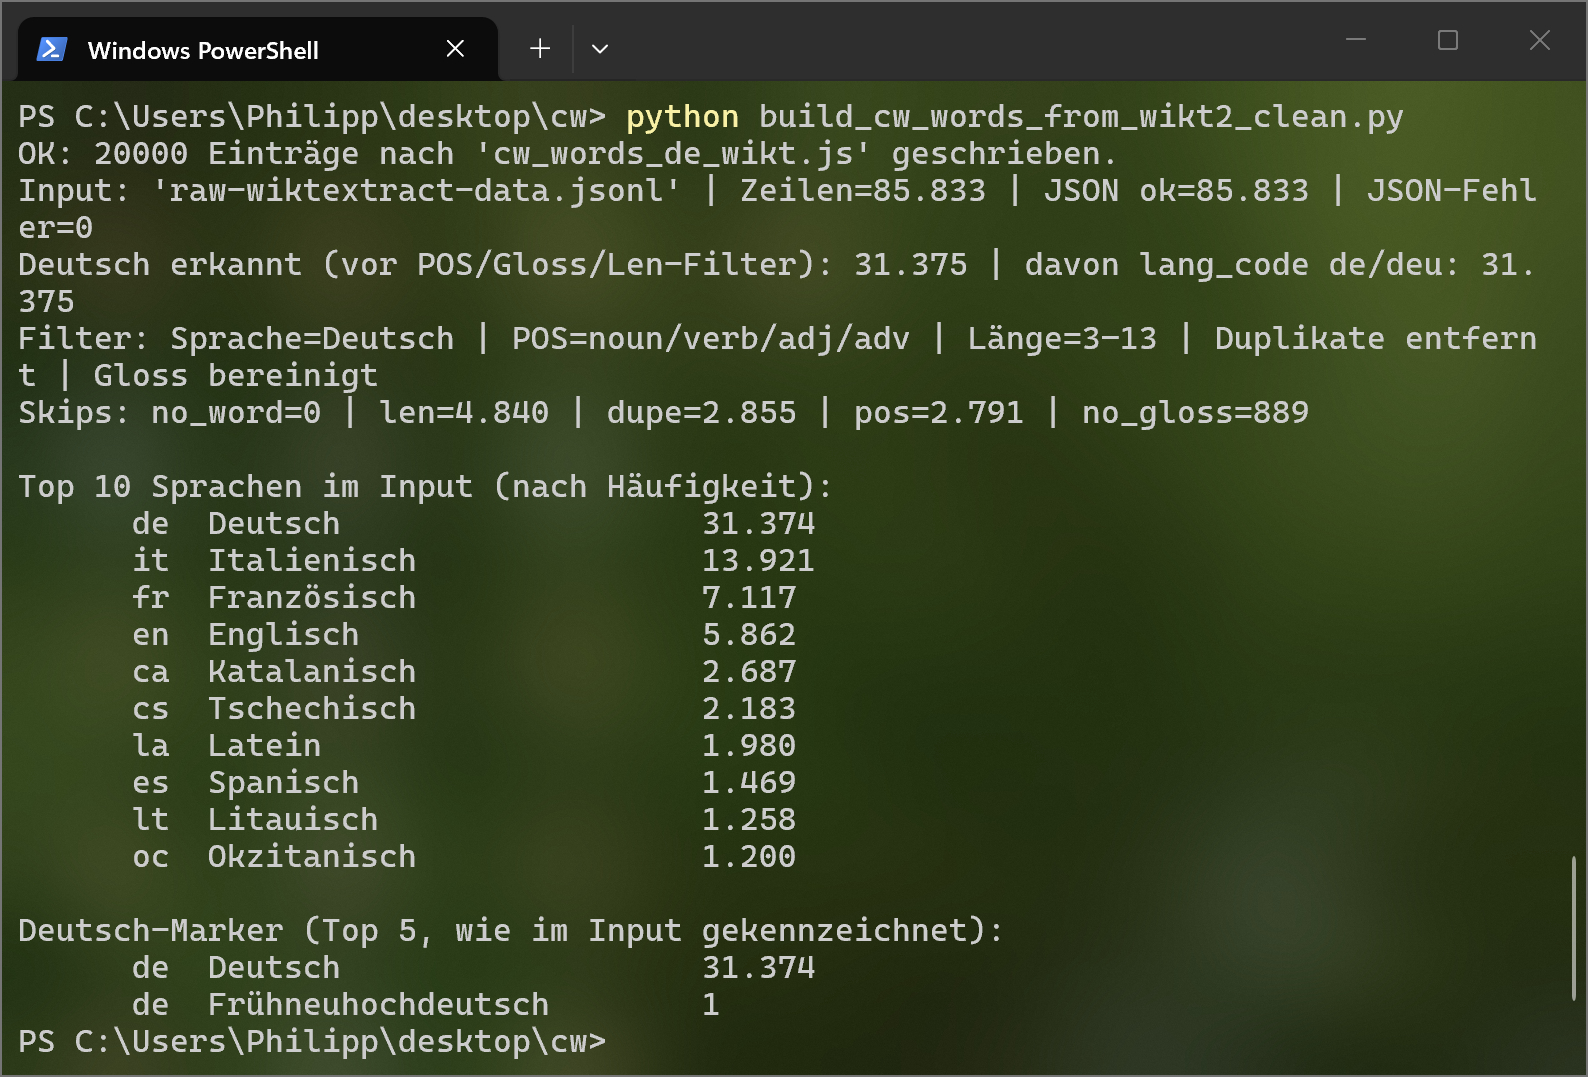Click the Spanisch language row
This screenshot has width=1588, height=1077.
[464, 783]
